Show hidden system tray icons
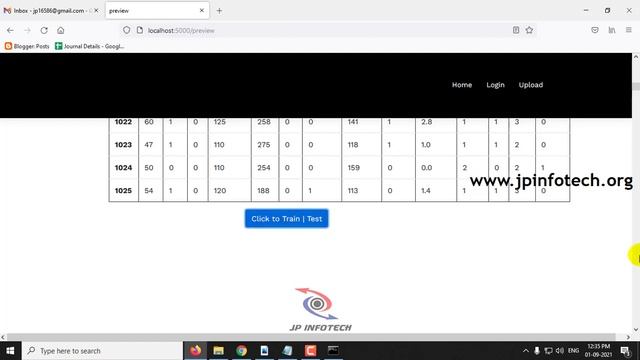 [526, 351]
